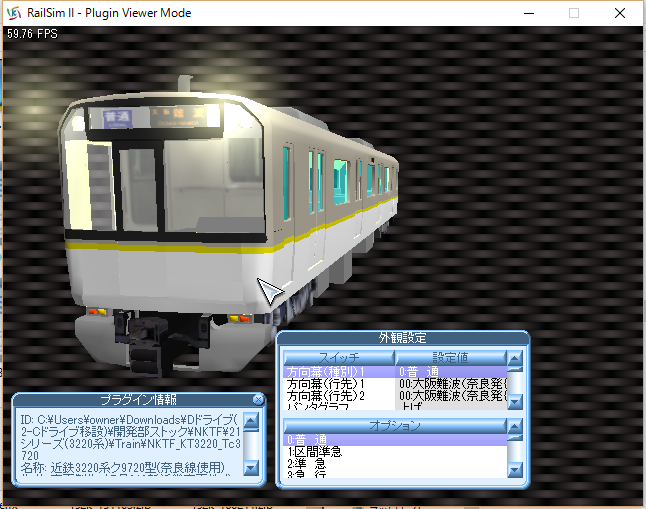Close the RailSim II window
The height and width of the screenshot is (509, 646).
tap(620, 13)
